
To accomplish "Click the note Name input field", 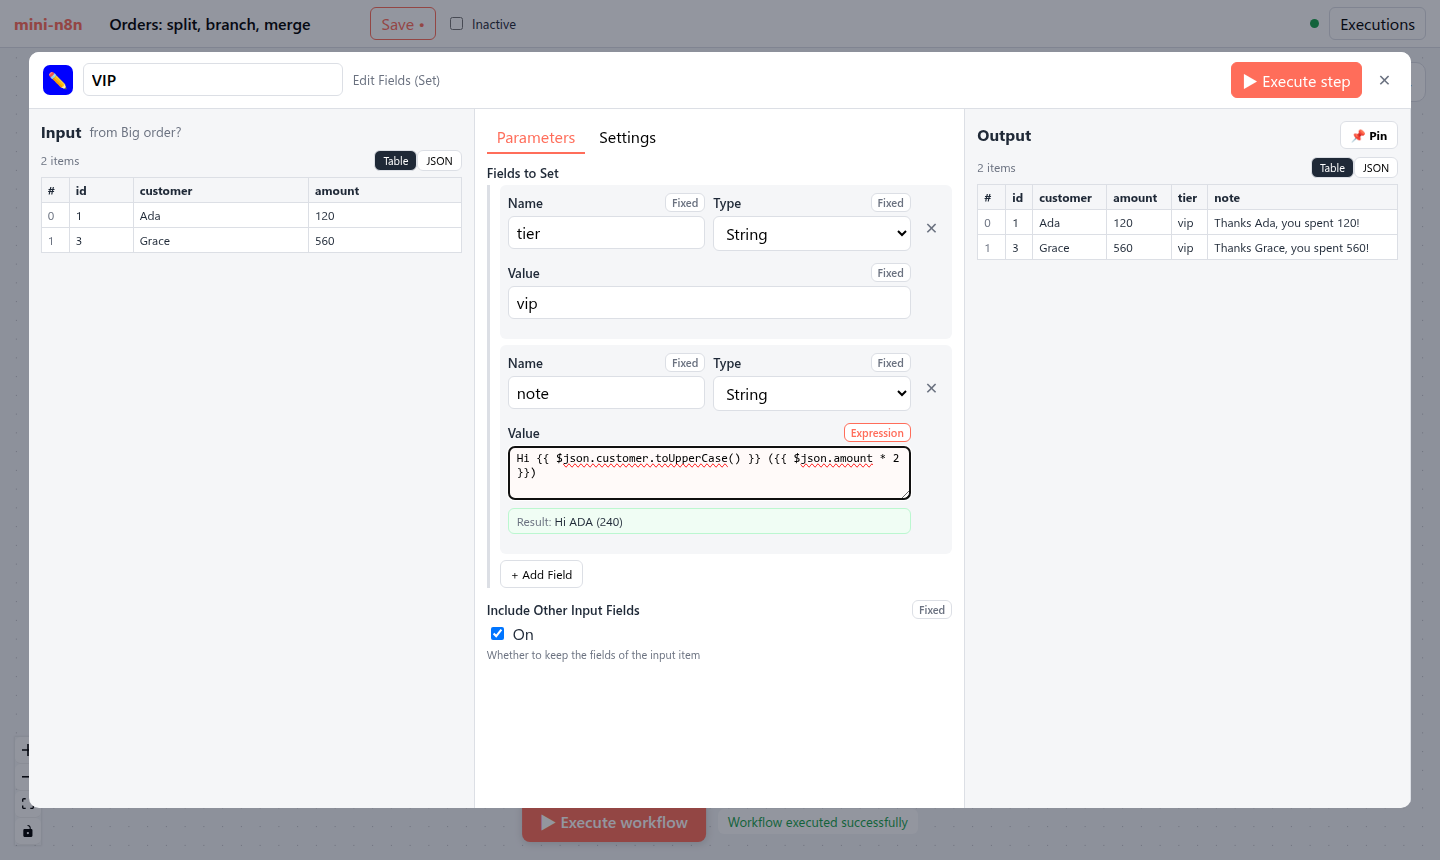I will tap(606, 393).
